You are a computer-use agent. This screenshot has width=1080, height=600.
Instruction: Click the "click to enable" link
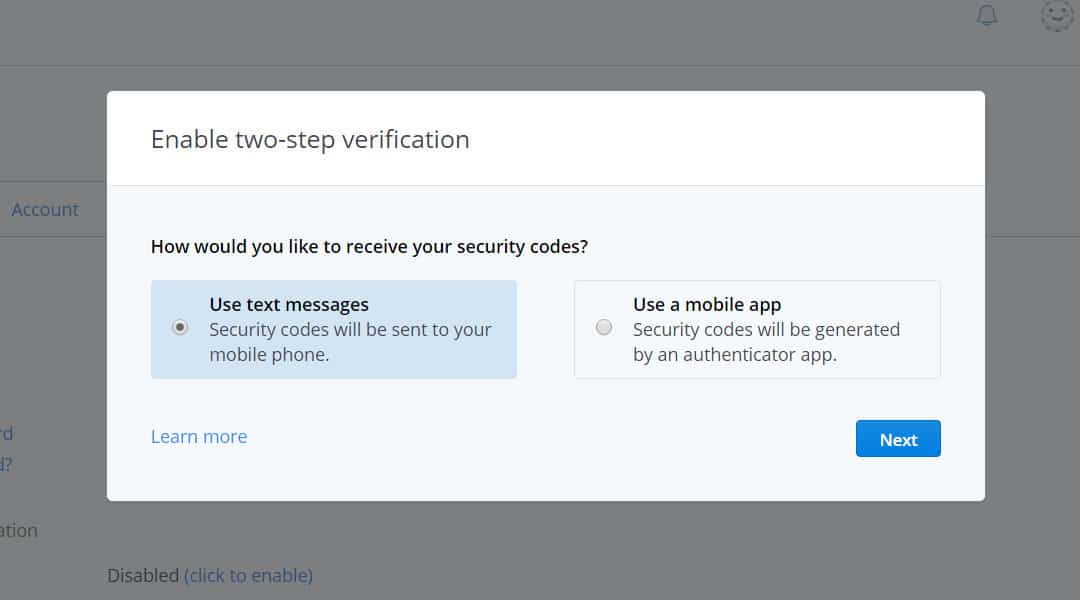coord(248,575)
